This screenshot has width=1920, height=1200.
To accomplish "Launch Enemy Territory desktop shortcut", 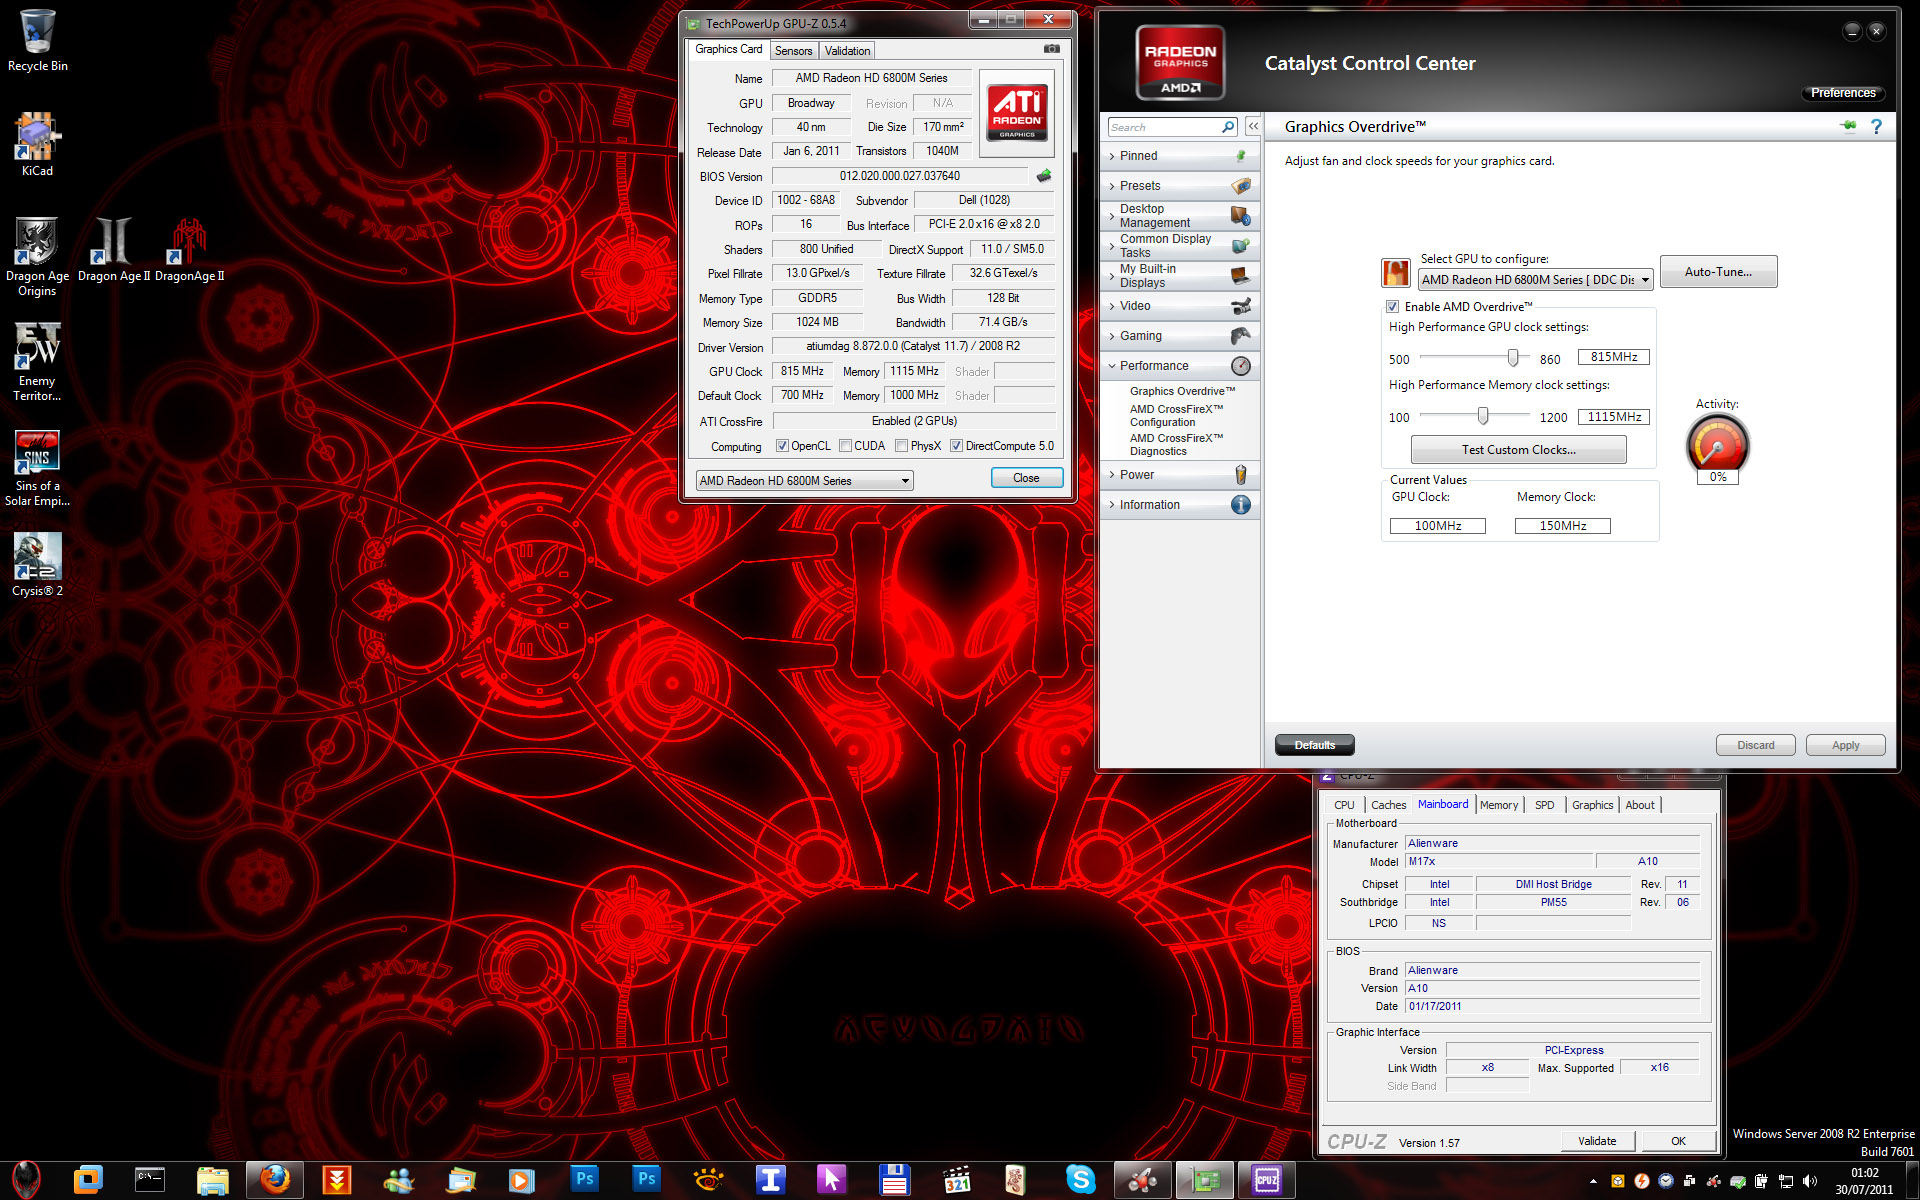I will point(37,361).
